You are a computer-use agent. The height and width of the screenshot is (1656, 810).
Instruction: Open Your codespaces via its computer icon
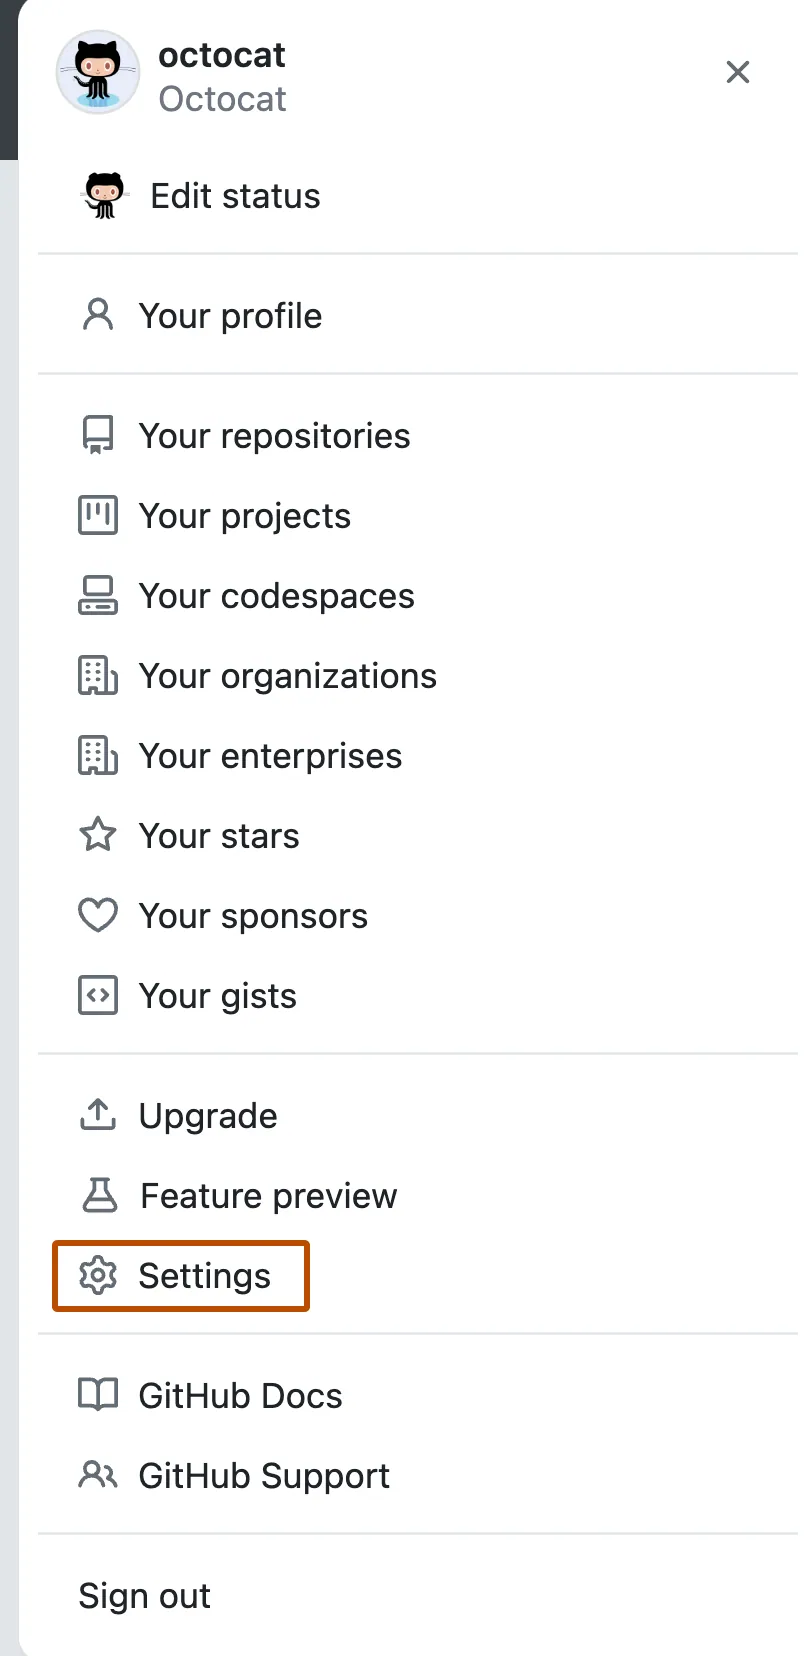pos(97,594)
